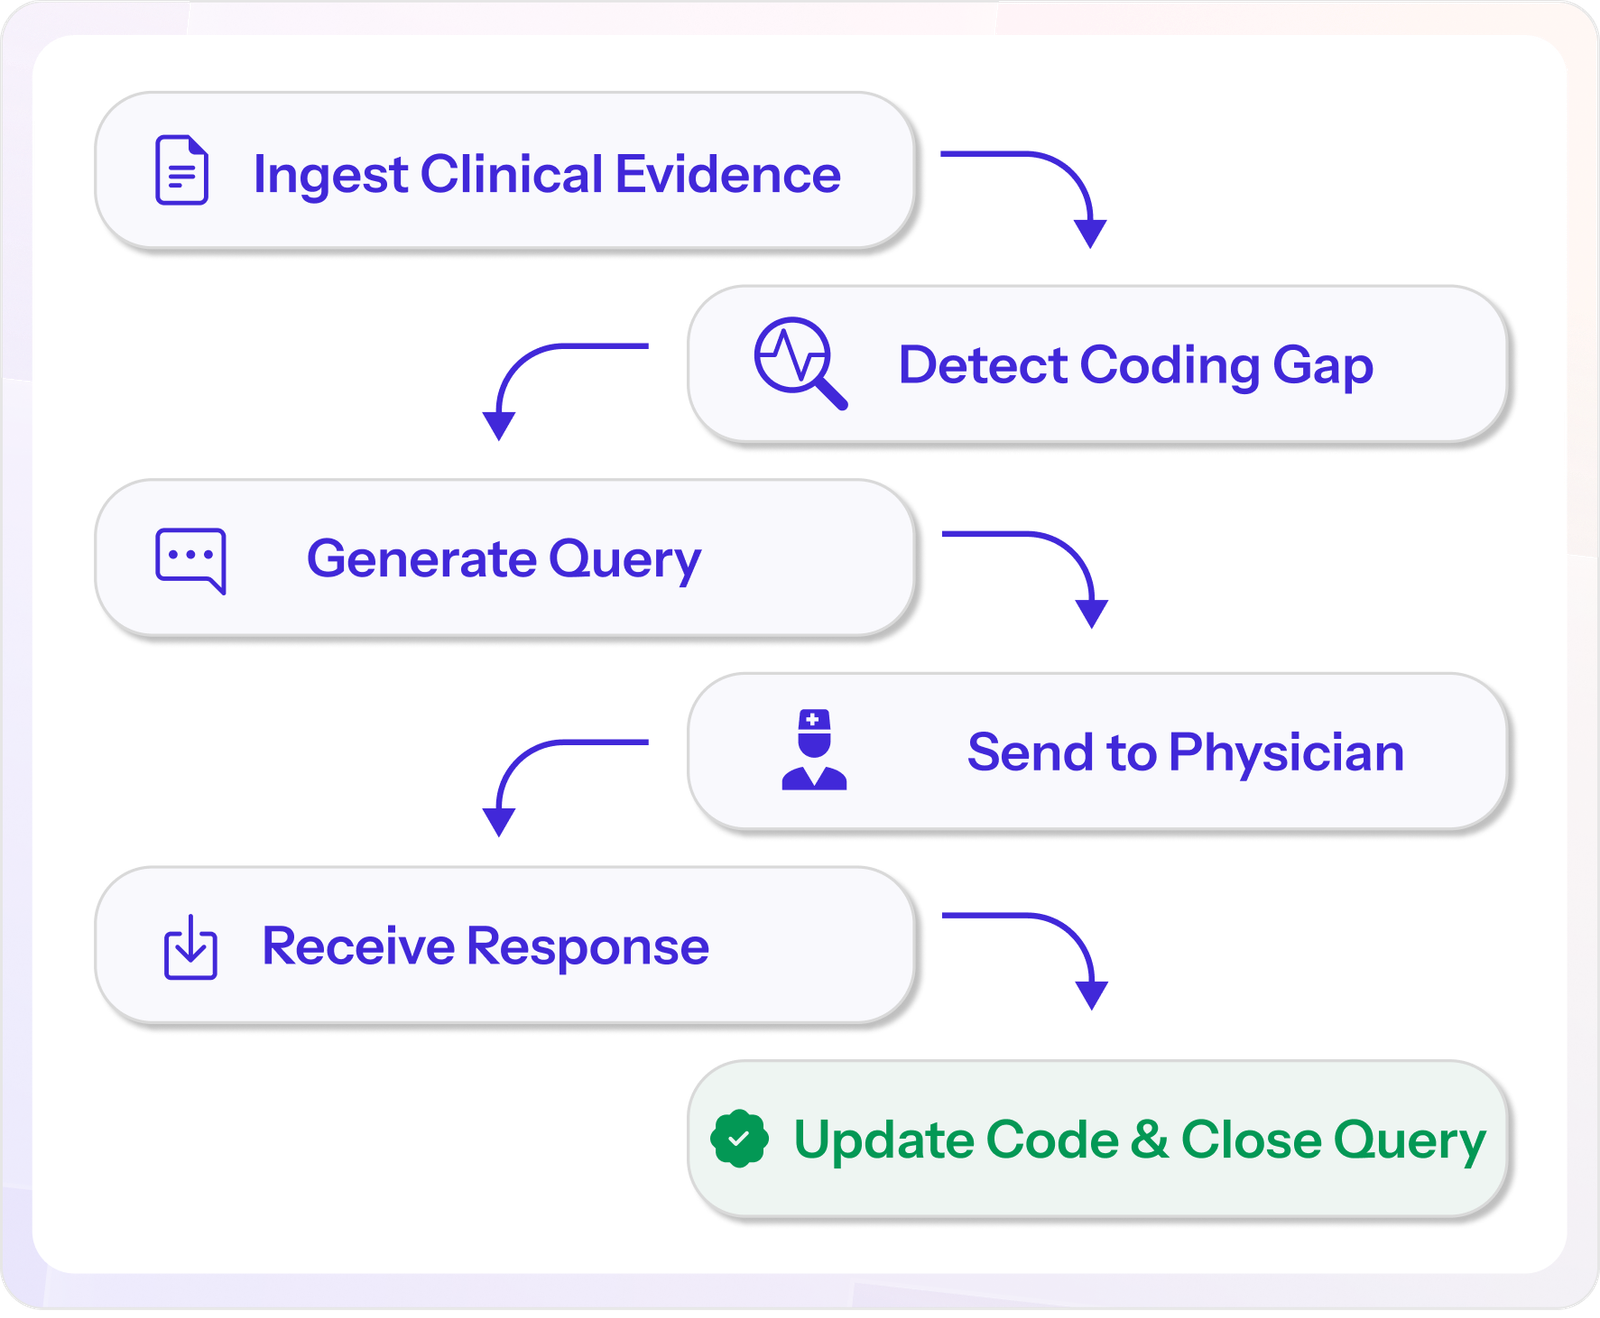This screenshot has height=1318, width=1600.
Task: Click the magnifier pulse icon for Detect Coding Gap
Action: (800, 363)
